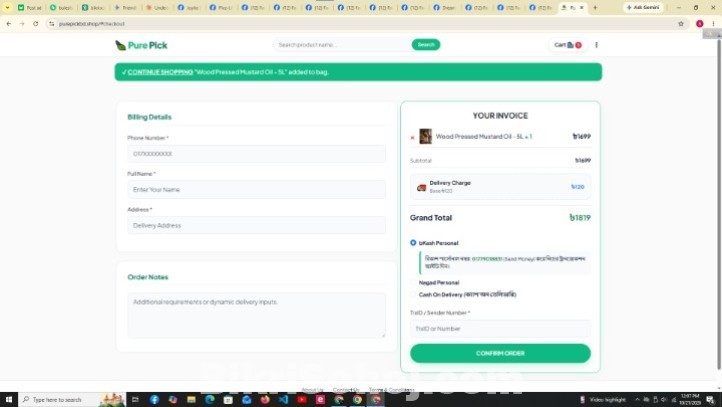Open Microsoft Edge from the taskbar

pos(210,400)
